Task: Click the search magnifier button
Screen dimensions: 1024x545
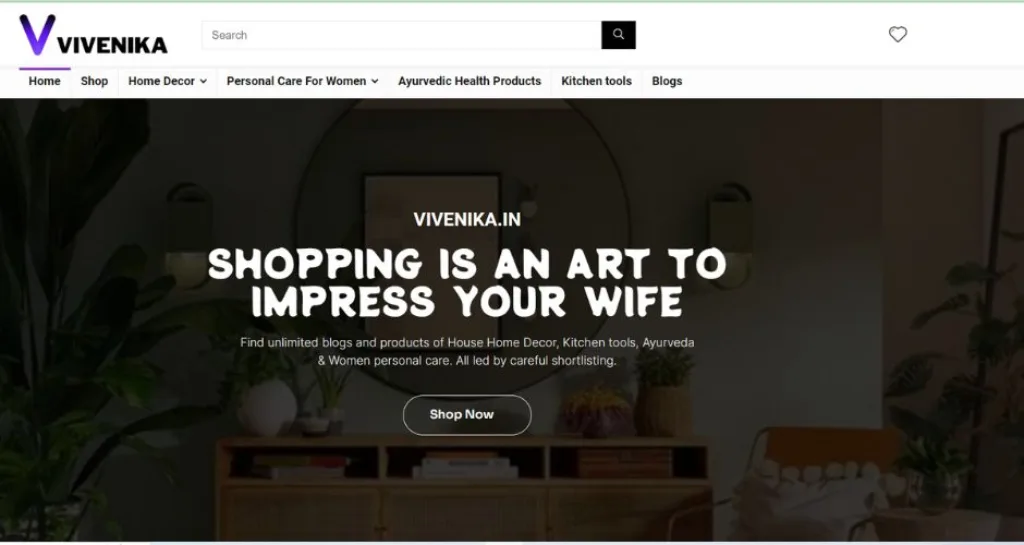Action: coord(618,35)
